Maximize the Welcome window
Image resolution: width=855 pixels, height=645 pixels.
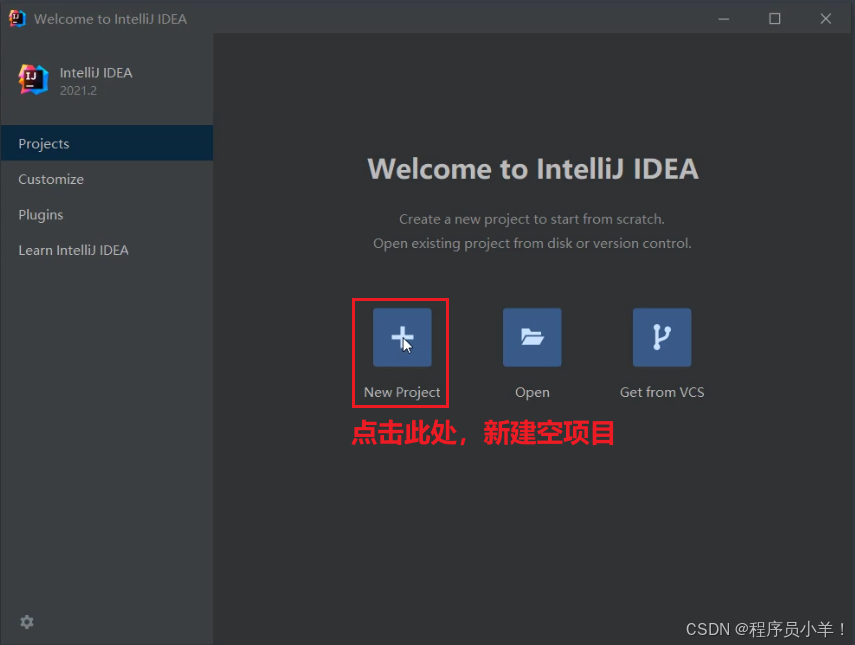[774, 19]
